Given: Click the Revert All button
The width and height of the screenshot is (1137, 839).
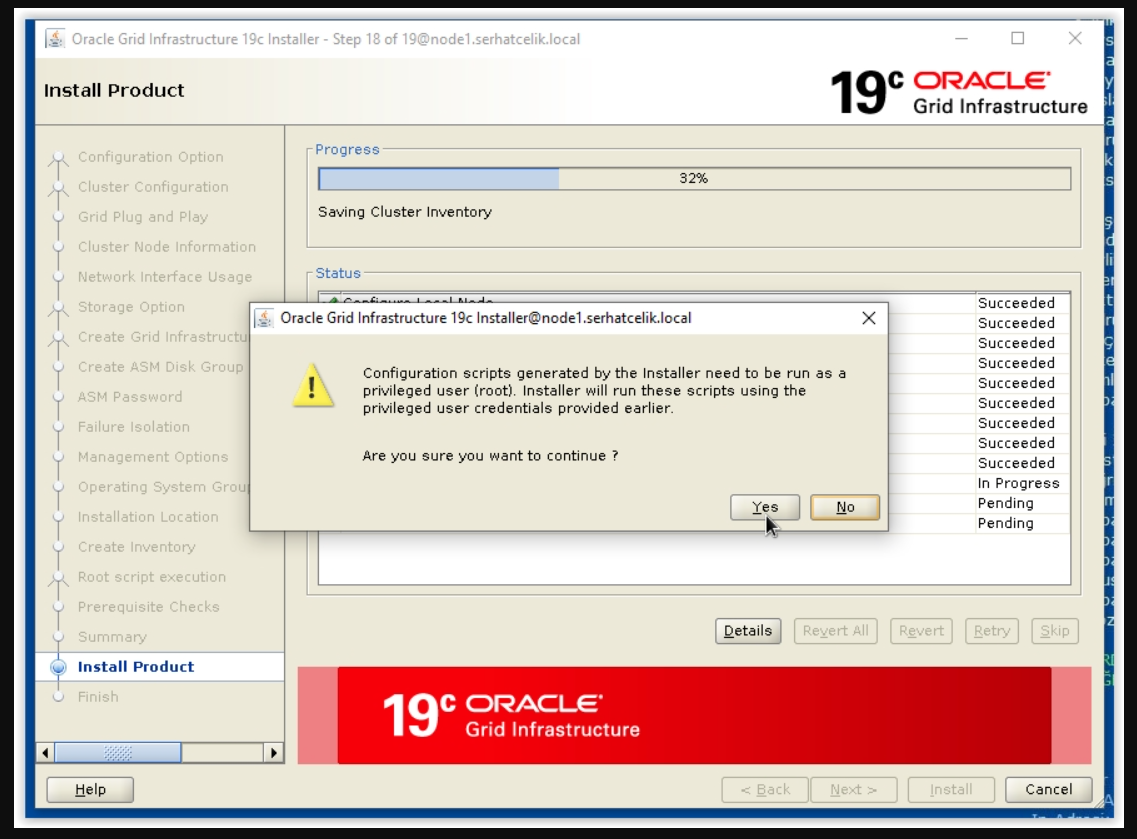Looking at the screenshot, I should point(835,631).
